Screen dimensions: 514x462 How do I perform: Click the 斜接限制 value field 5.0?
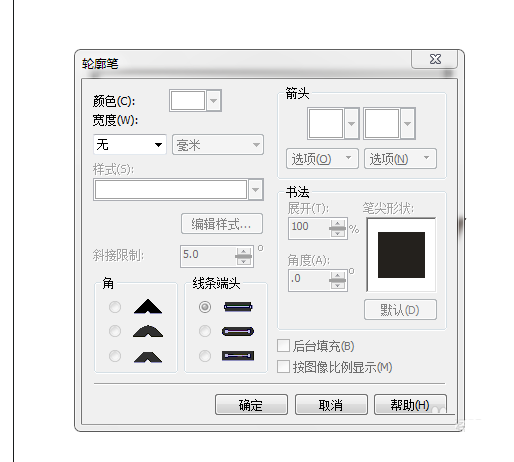click(208, 256)
